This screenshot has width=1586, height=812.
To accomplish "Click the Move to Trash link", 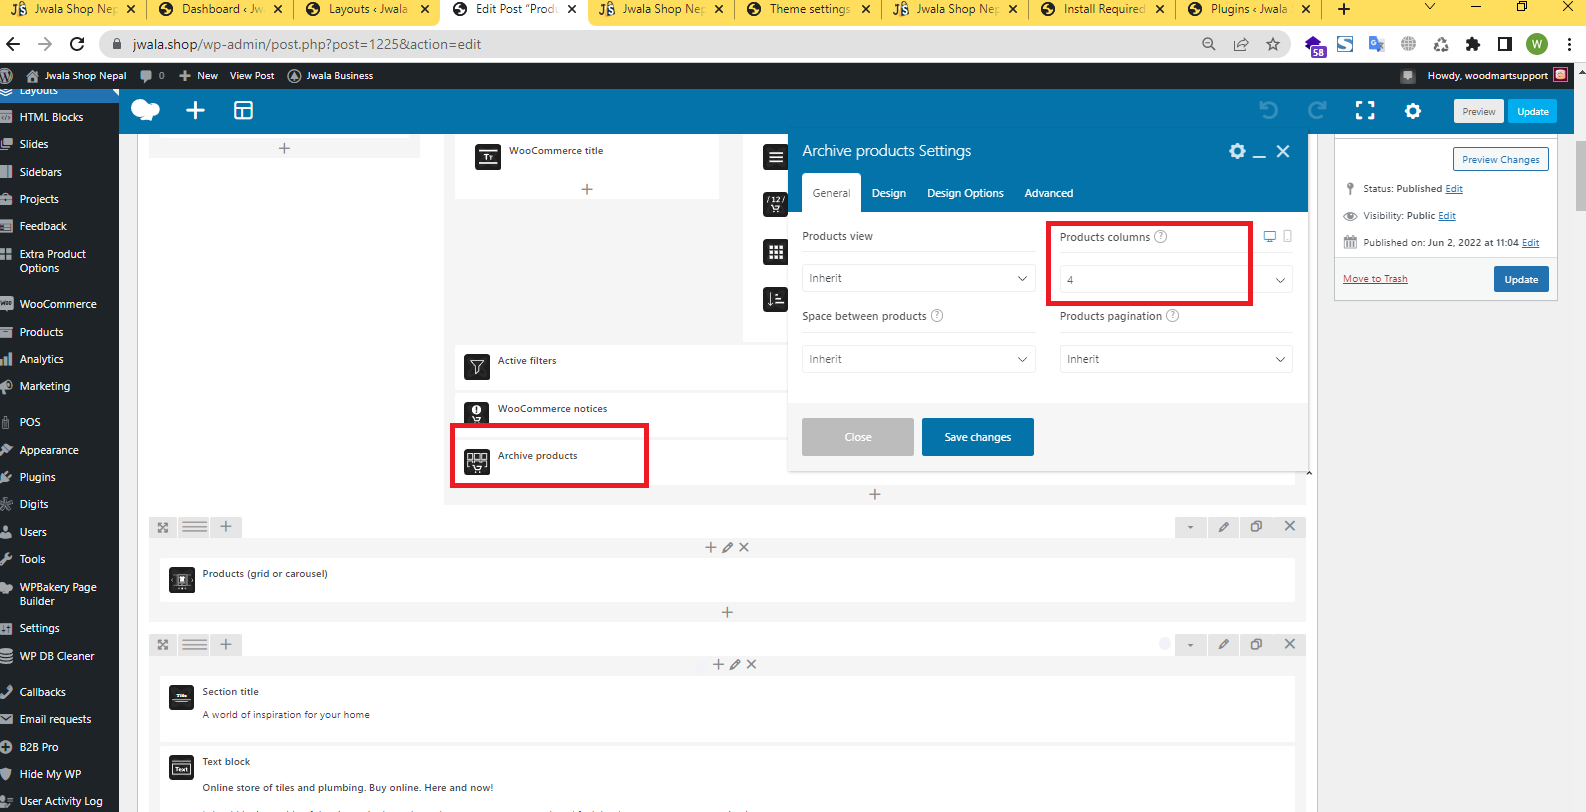I will tap(1375, 279).
